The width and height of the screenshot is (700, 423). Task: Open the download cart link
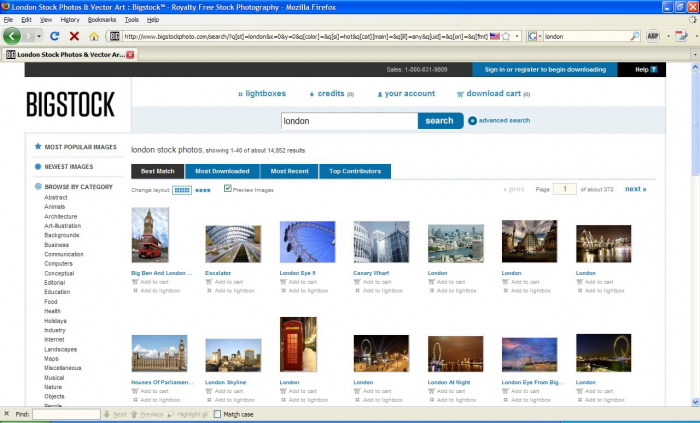click(x=493, y=94)
